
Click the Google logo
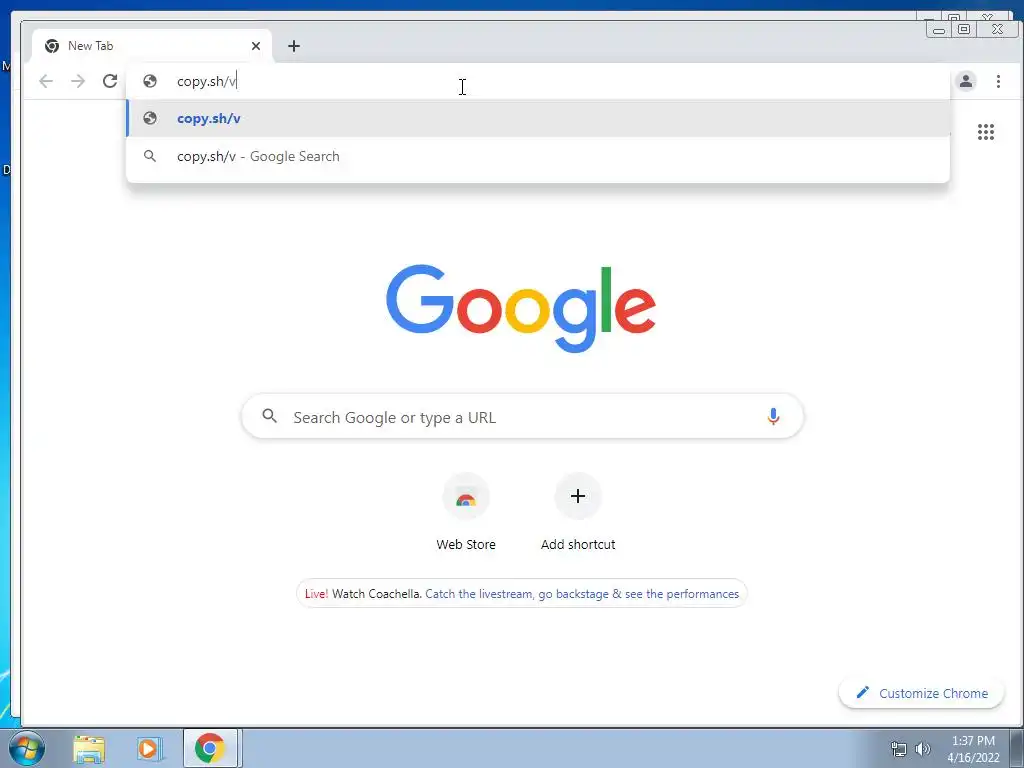coord(520,307)
